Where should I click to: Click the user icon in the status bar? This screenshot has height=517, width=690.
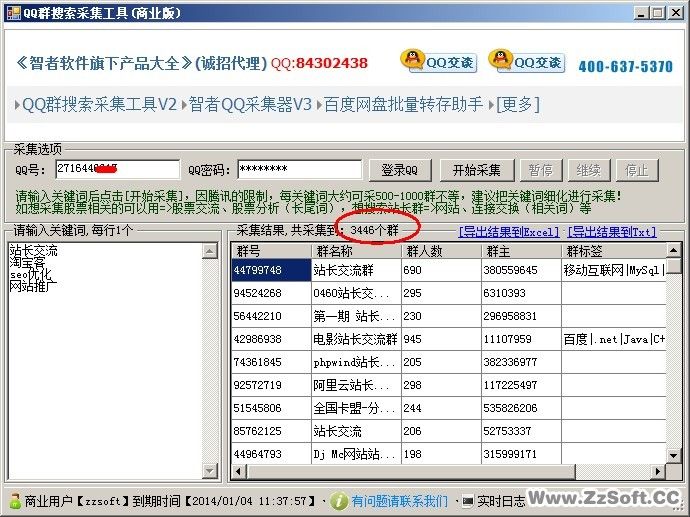coord(15,501)
